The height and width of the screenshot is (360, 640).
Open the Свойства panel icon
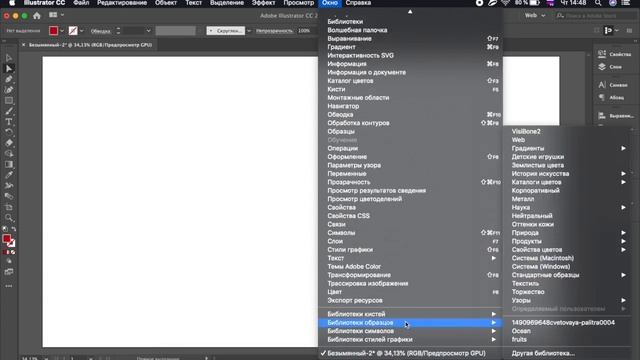pos(602,54)
